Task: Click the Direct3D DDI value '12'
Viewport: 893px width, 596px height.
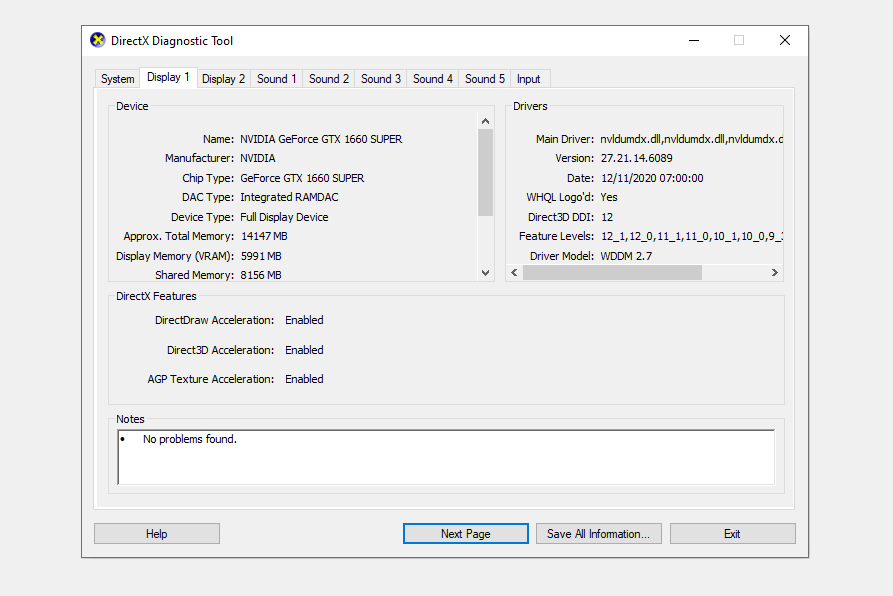Action: pos(607,217)
